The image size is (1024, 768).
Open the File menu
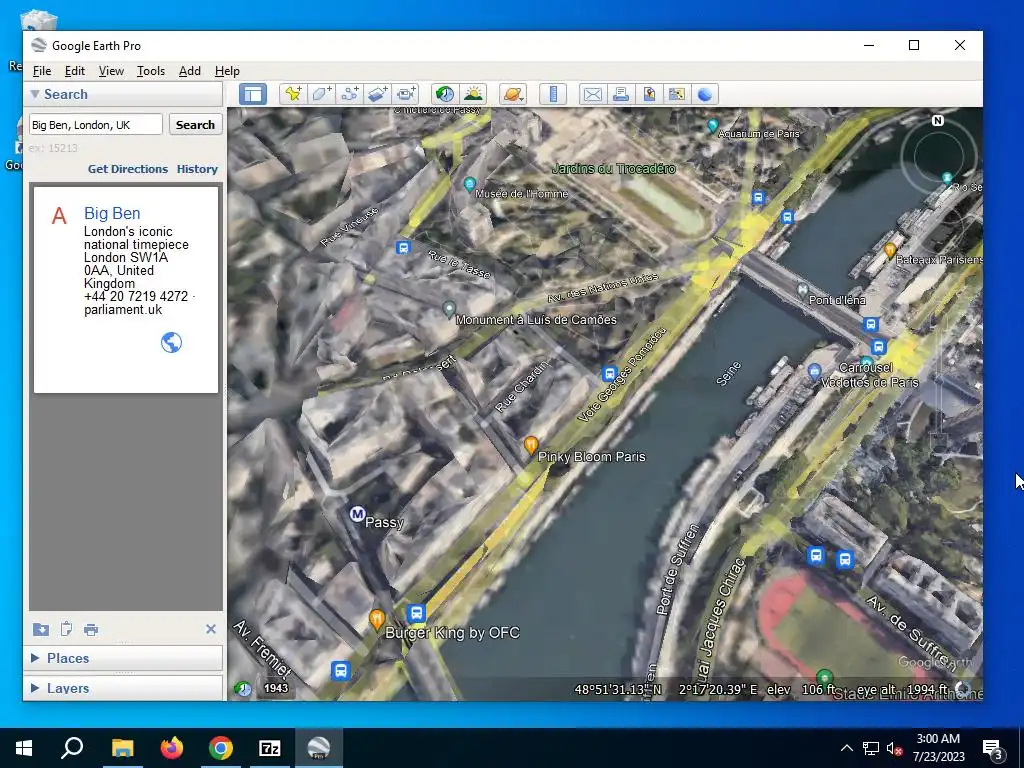[42, 71]
